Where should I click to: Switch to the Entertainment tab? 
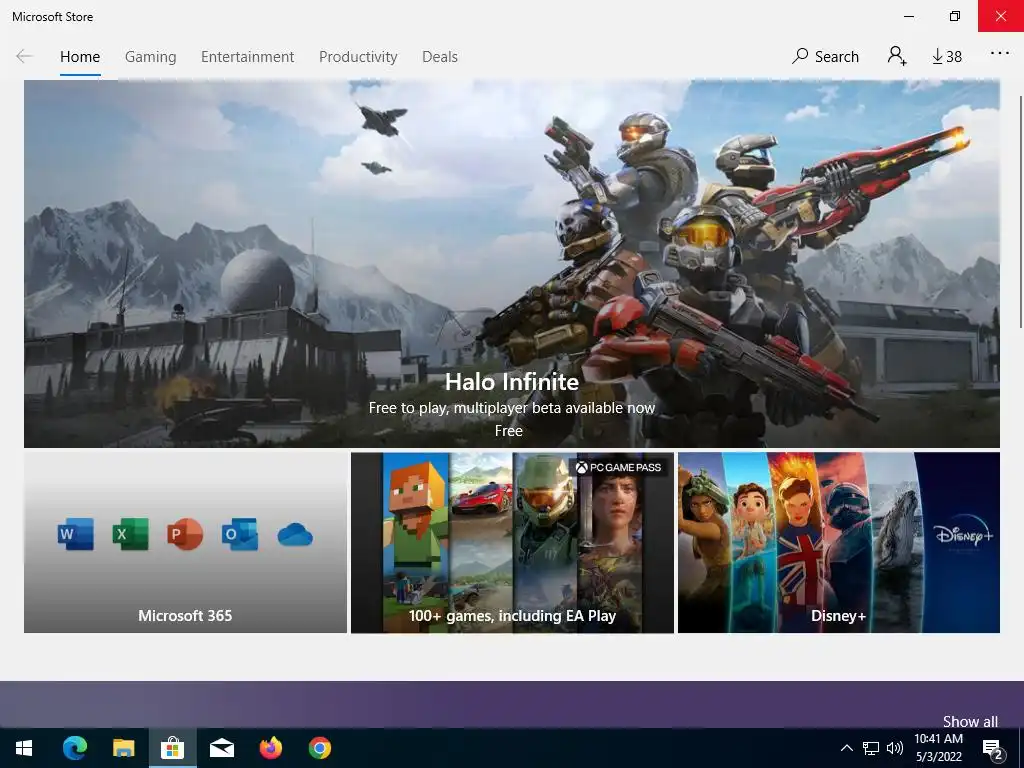(x=248, y=57)
